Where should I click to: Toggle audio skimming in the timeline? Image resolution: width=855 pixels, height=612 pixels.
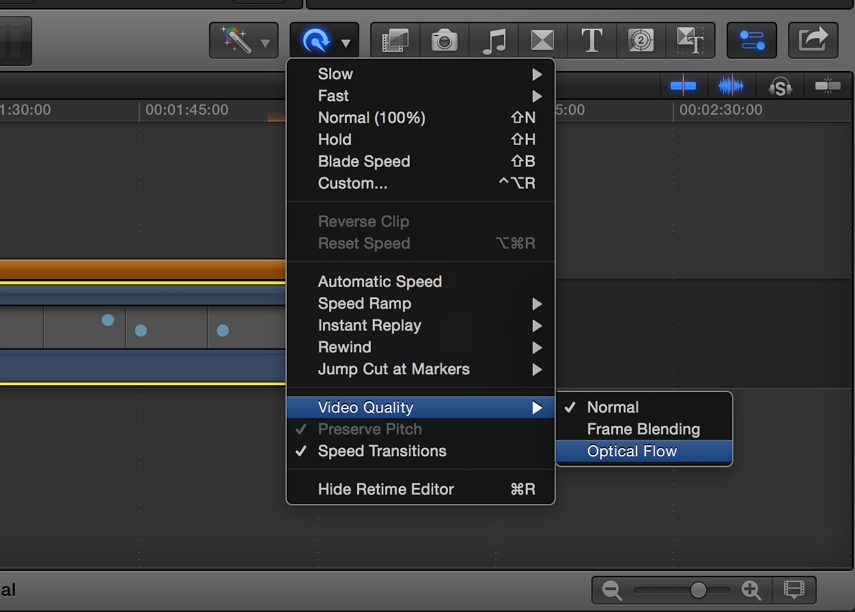click(x=730, y=85)
